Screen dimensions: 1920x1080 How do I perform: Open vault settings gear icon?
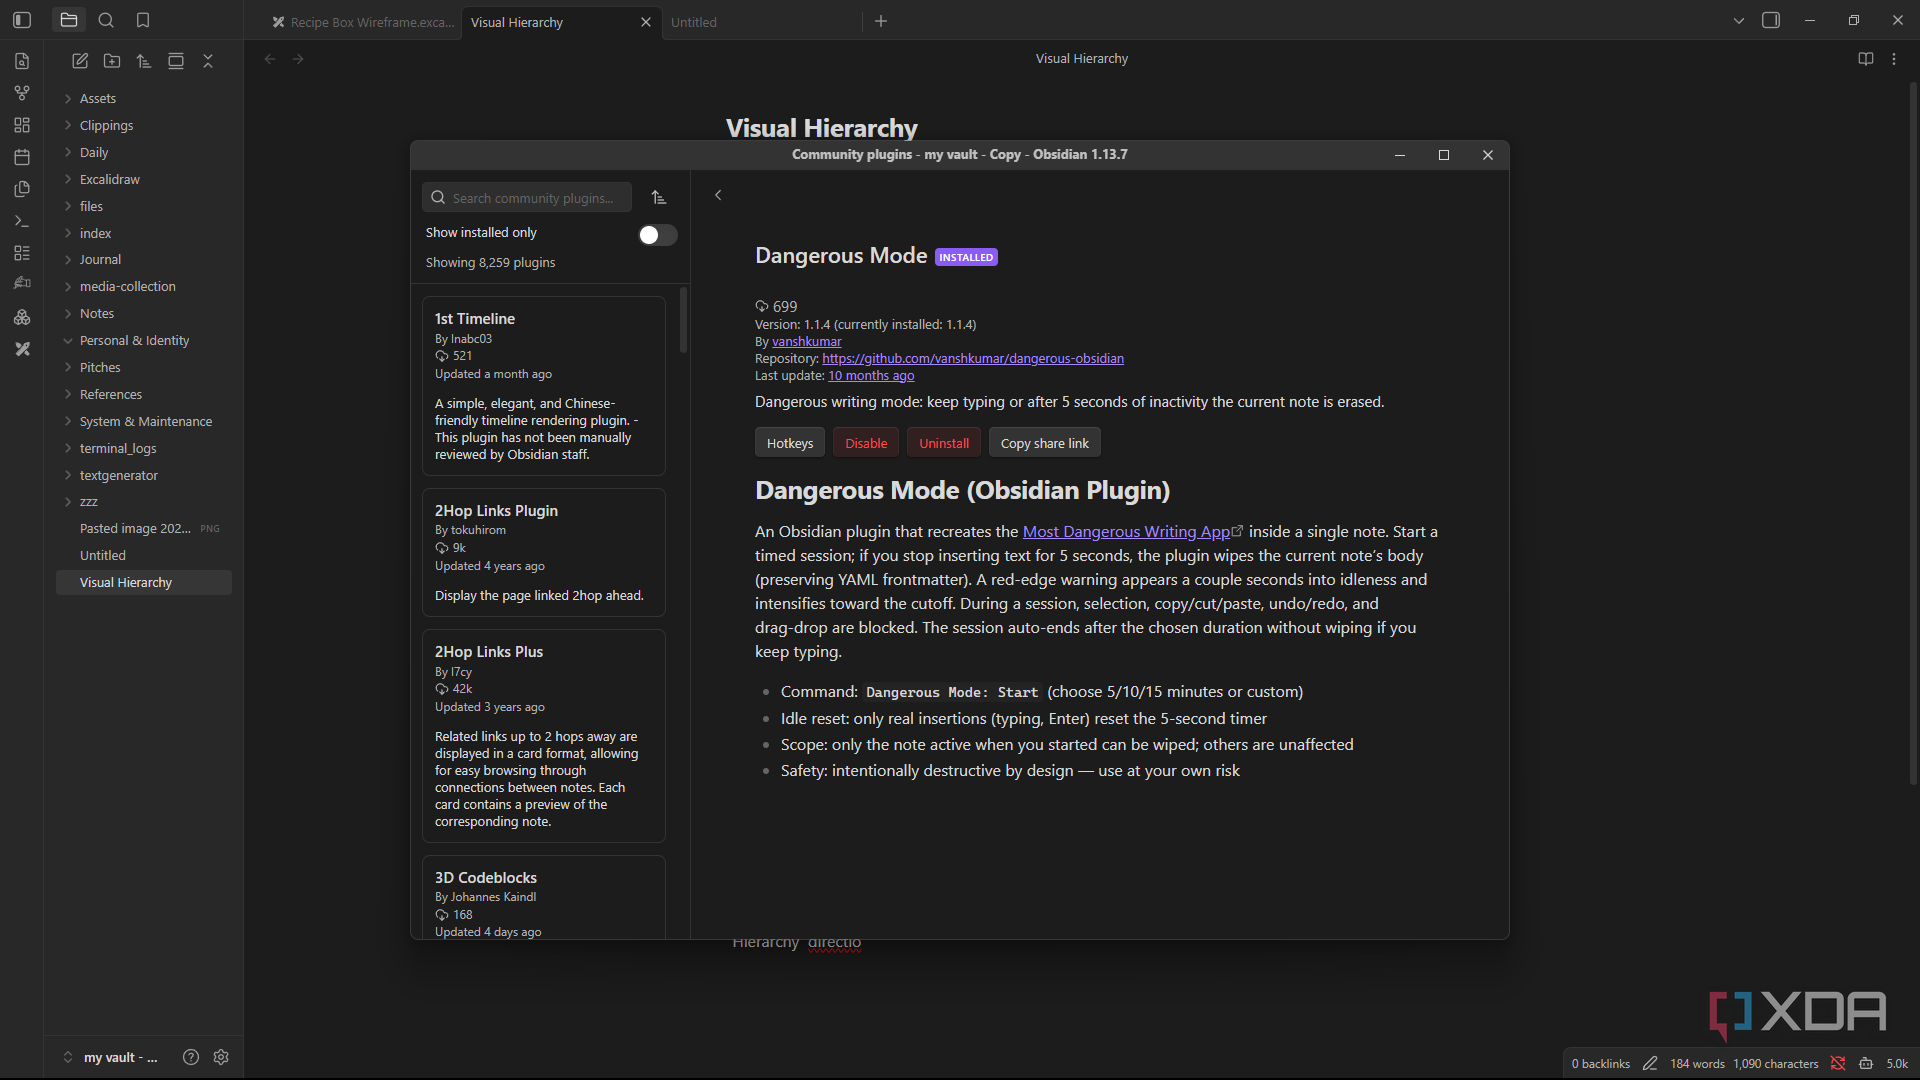(221, 1057)
